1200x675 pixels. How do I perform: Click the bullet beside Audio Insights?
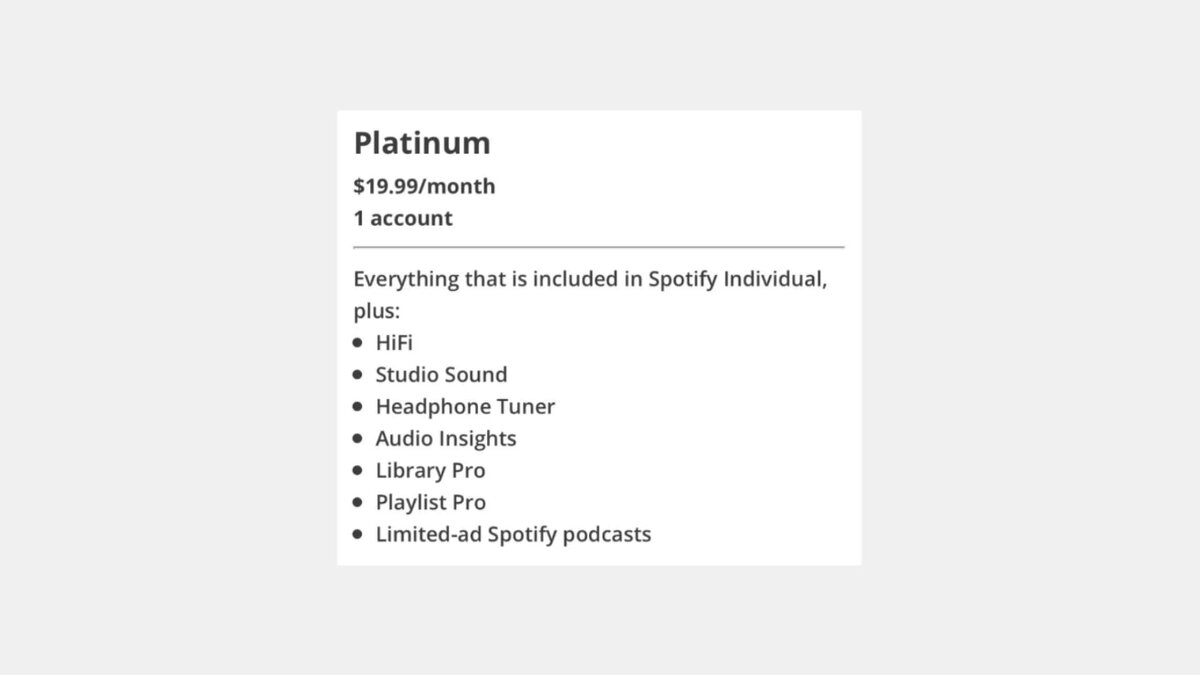358,438
